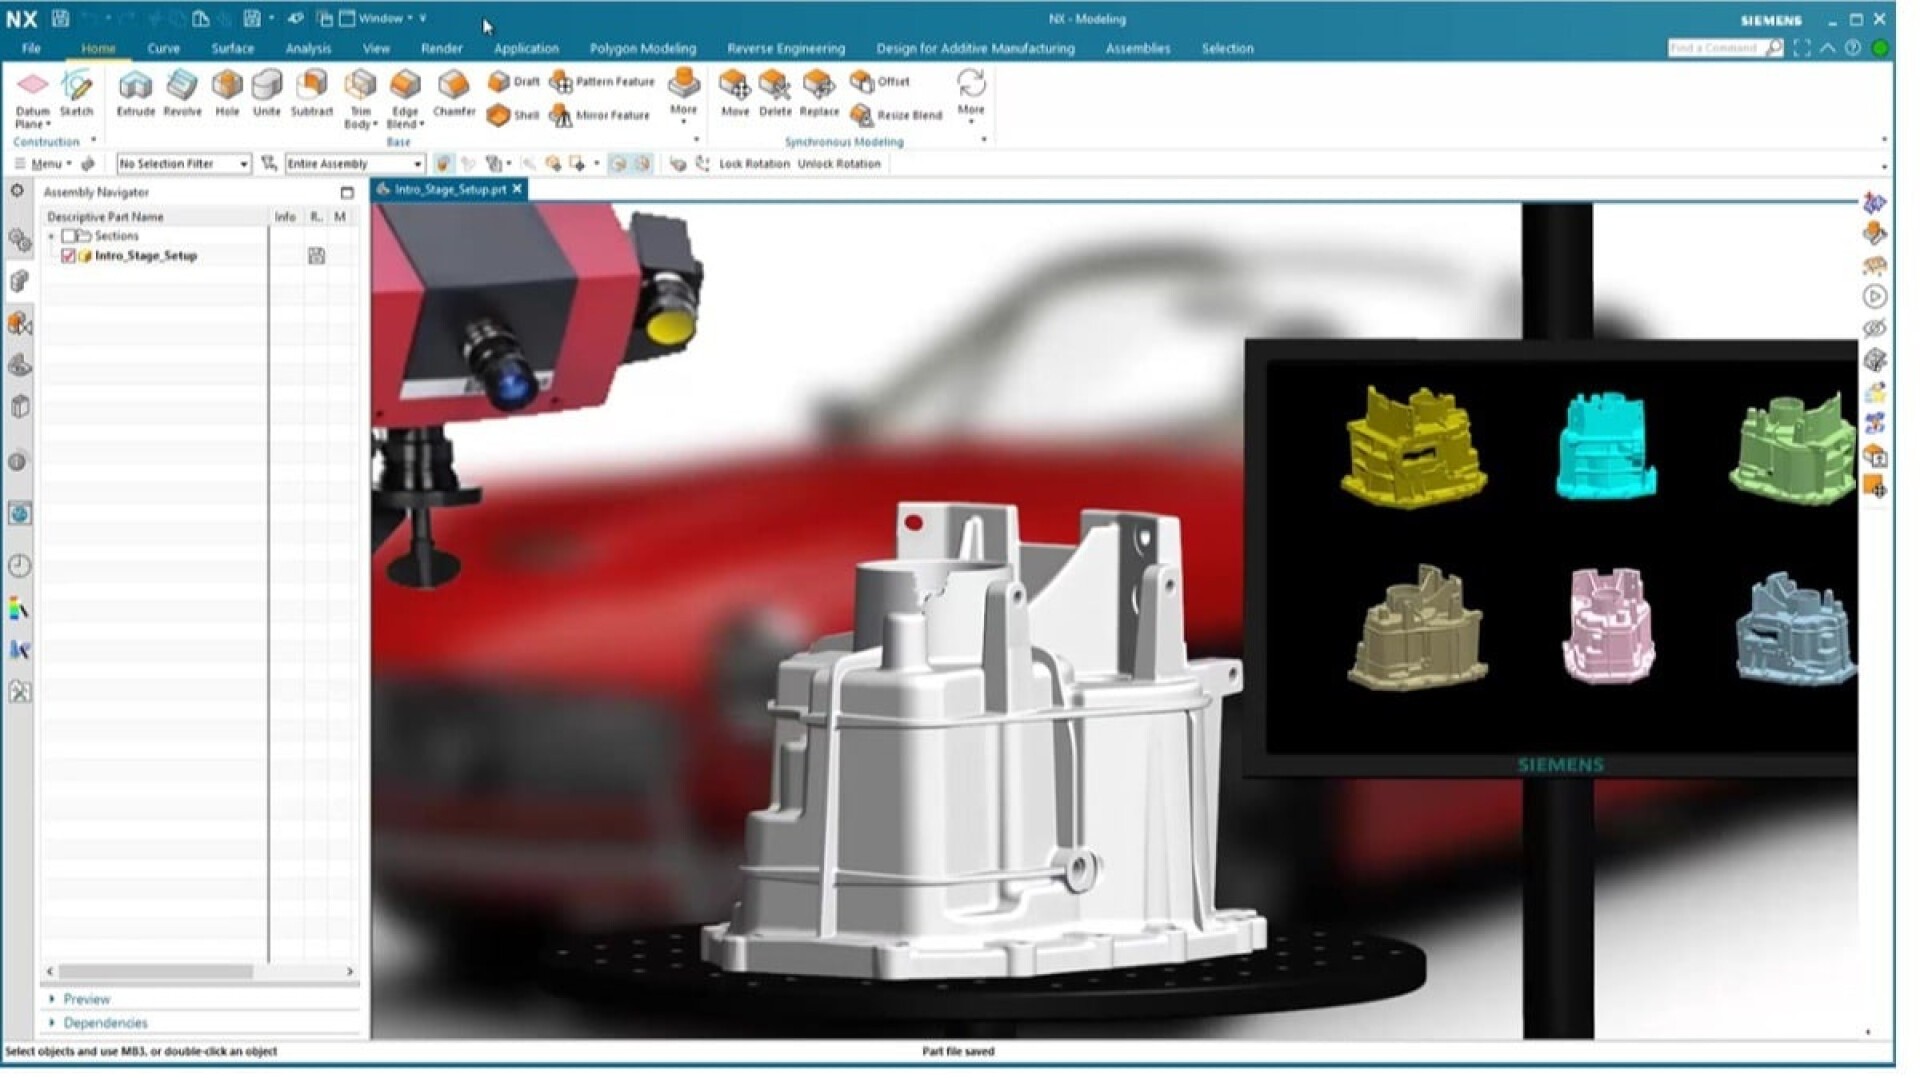The image size is (1920, 1078).
Task: Click the View ribbon tab
Action: [x=376, y=48]
